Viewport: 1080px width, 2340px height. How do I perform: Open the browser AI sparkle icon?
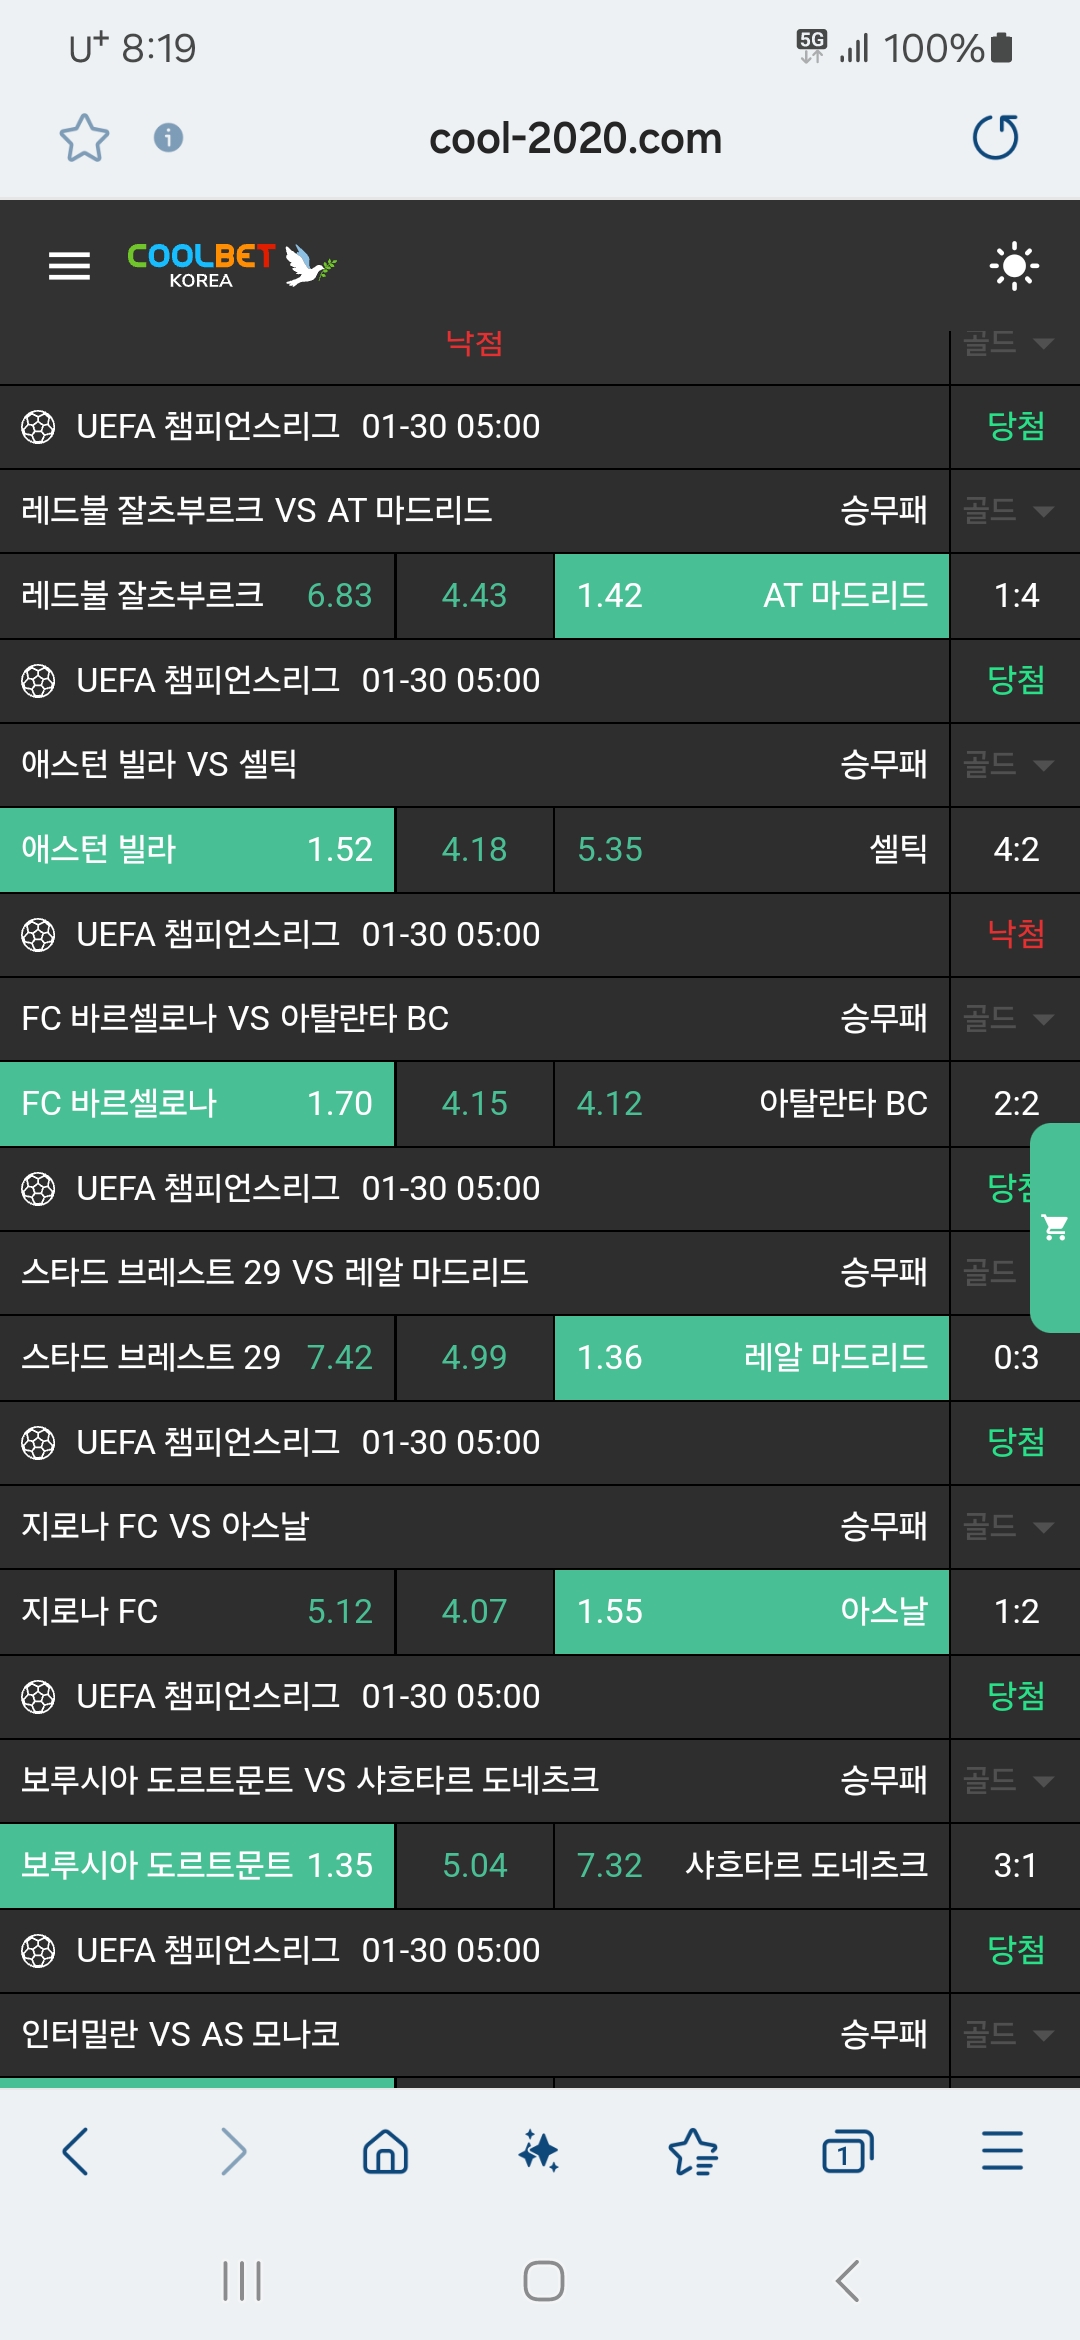click(x=539, y=2151)
